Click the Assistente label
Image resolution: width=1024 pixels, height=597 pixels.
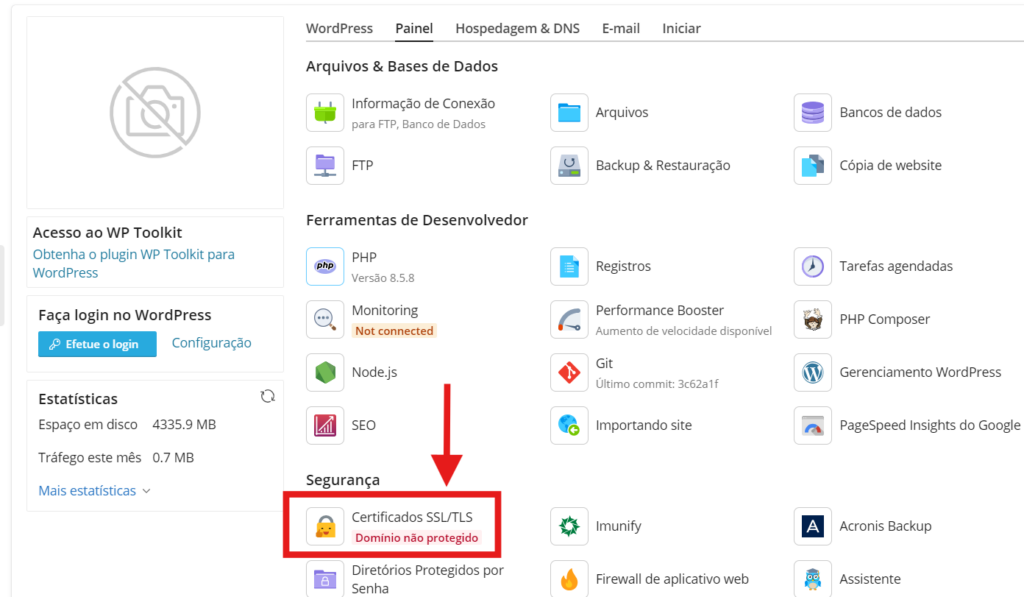(870, 579)
